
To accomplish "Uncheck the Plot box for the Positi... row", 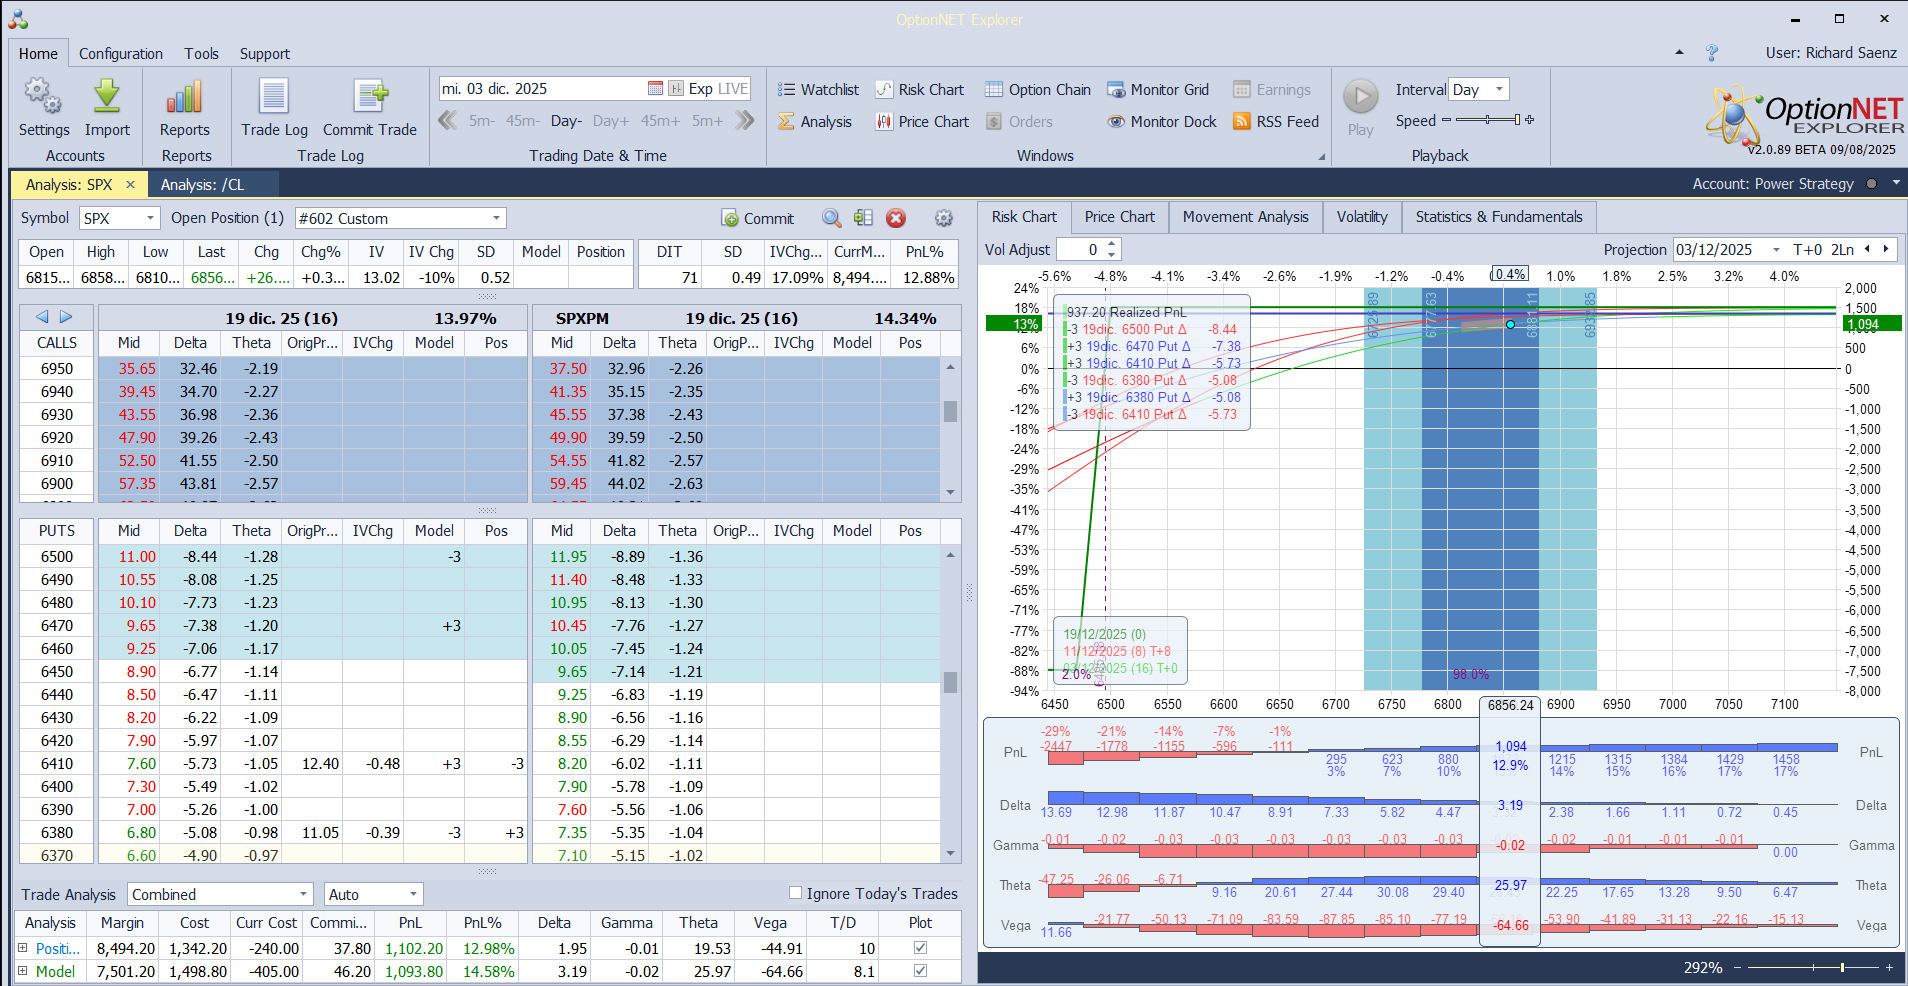I will 920,948.
